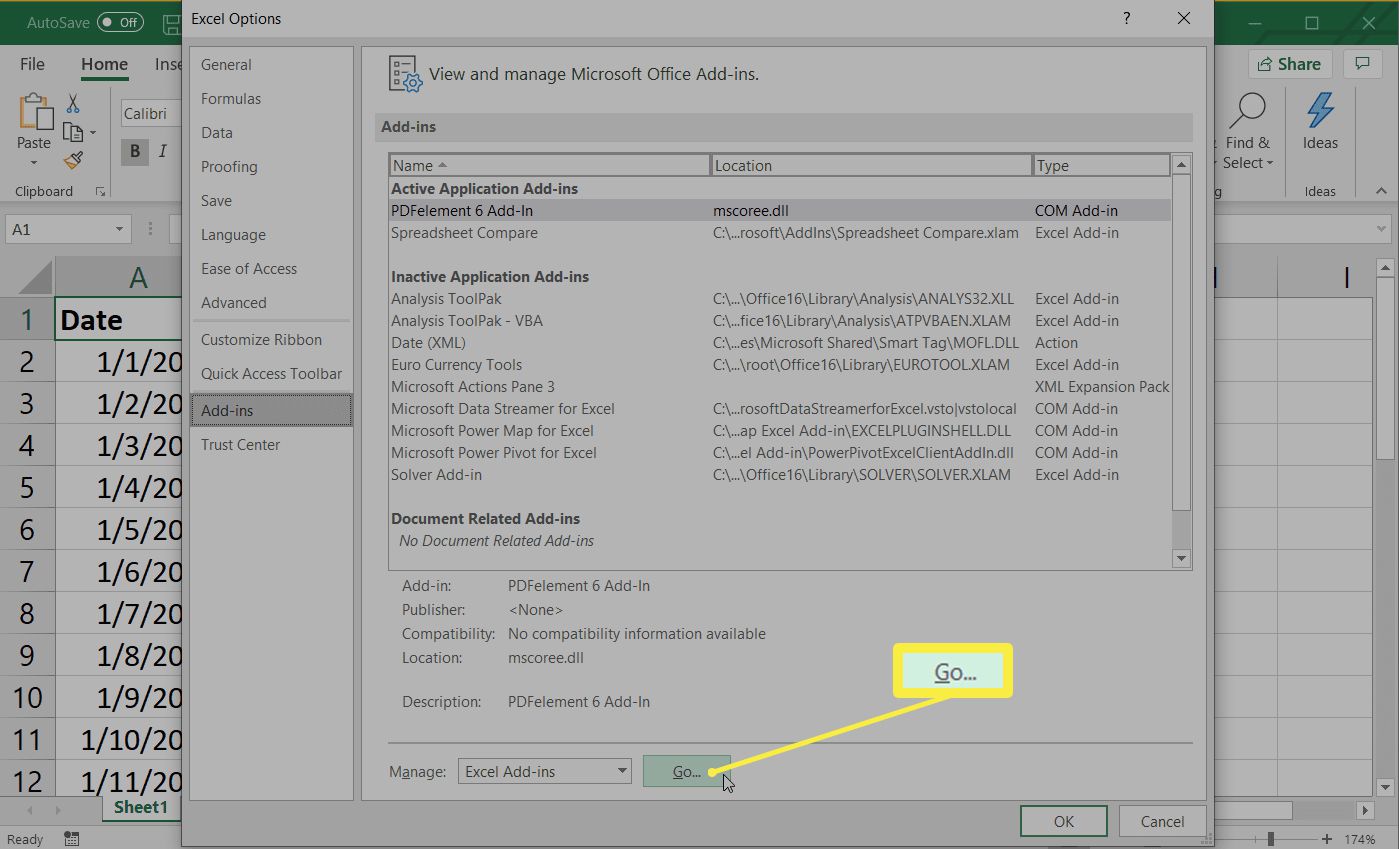Click add-ins list scroll down arrow
This screenshot has width=1399, height=849.
coord(1181,559)
